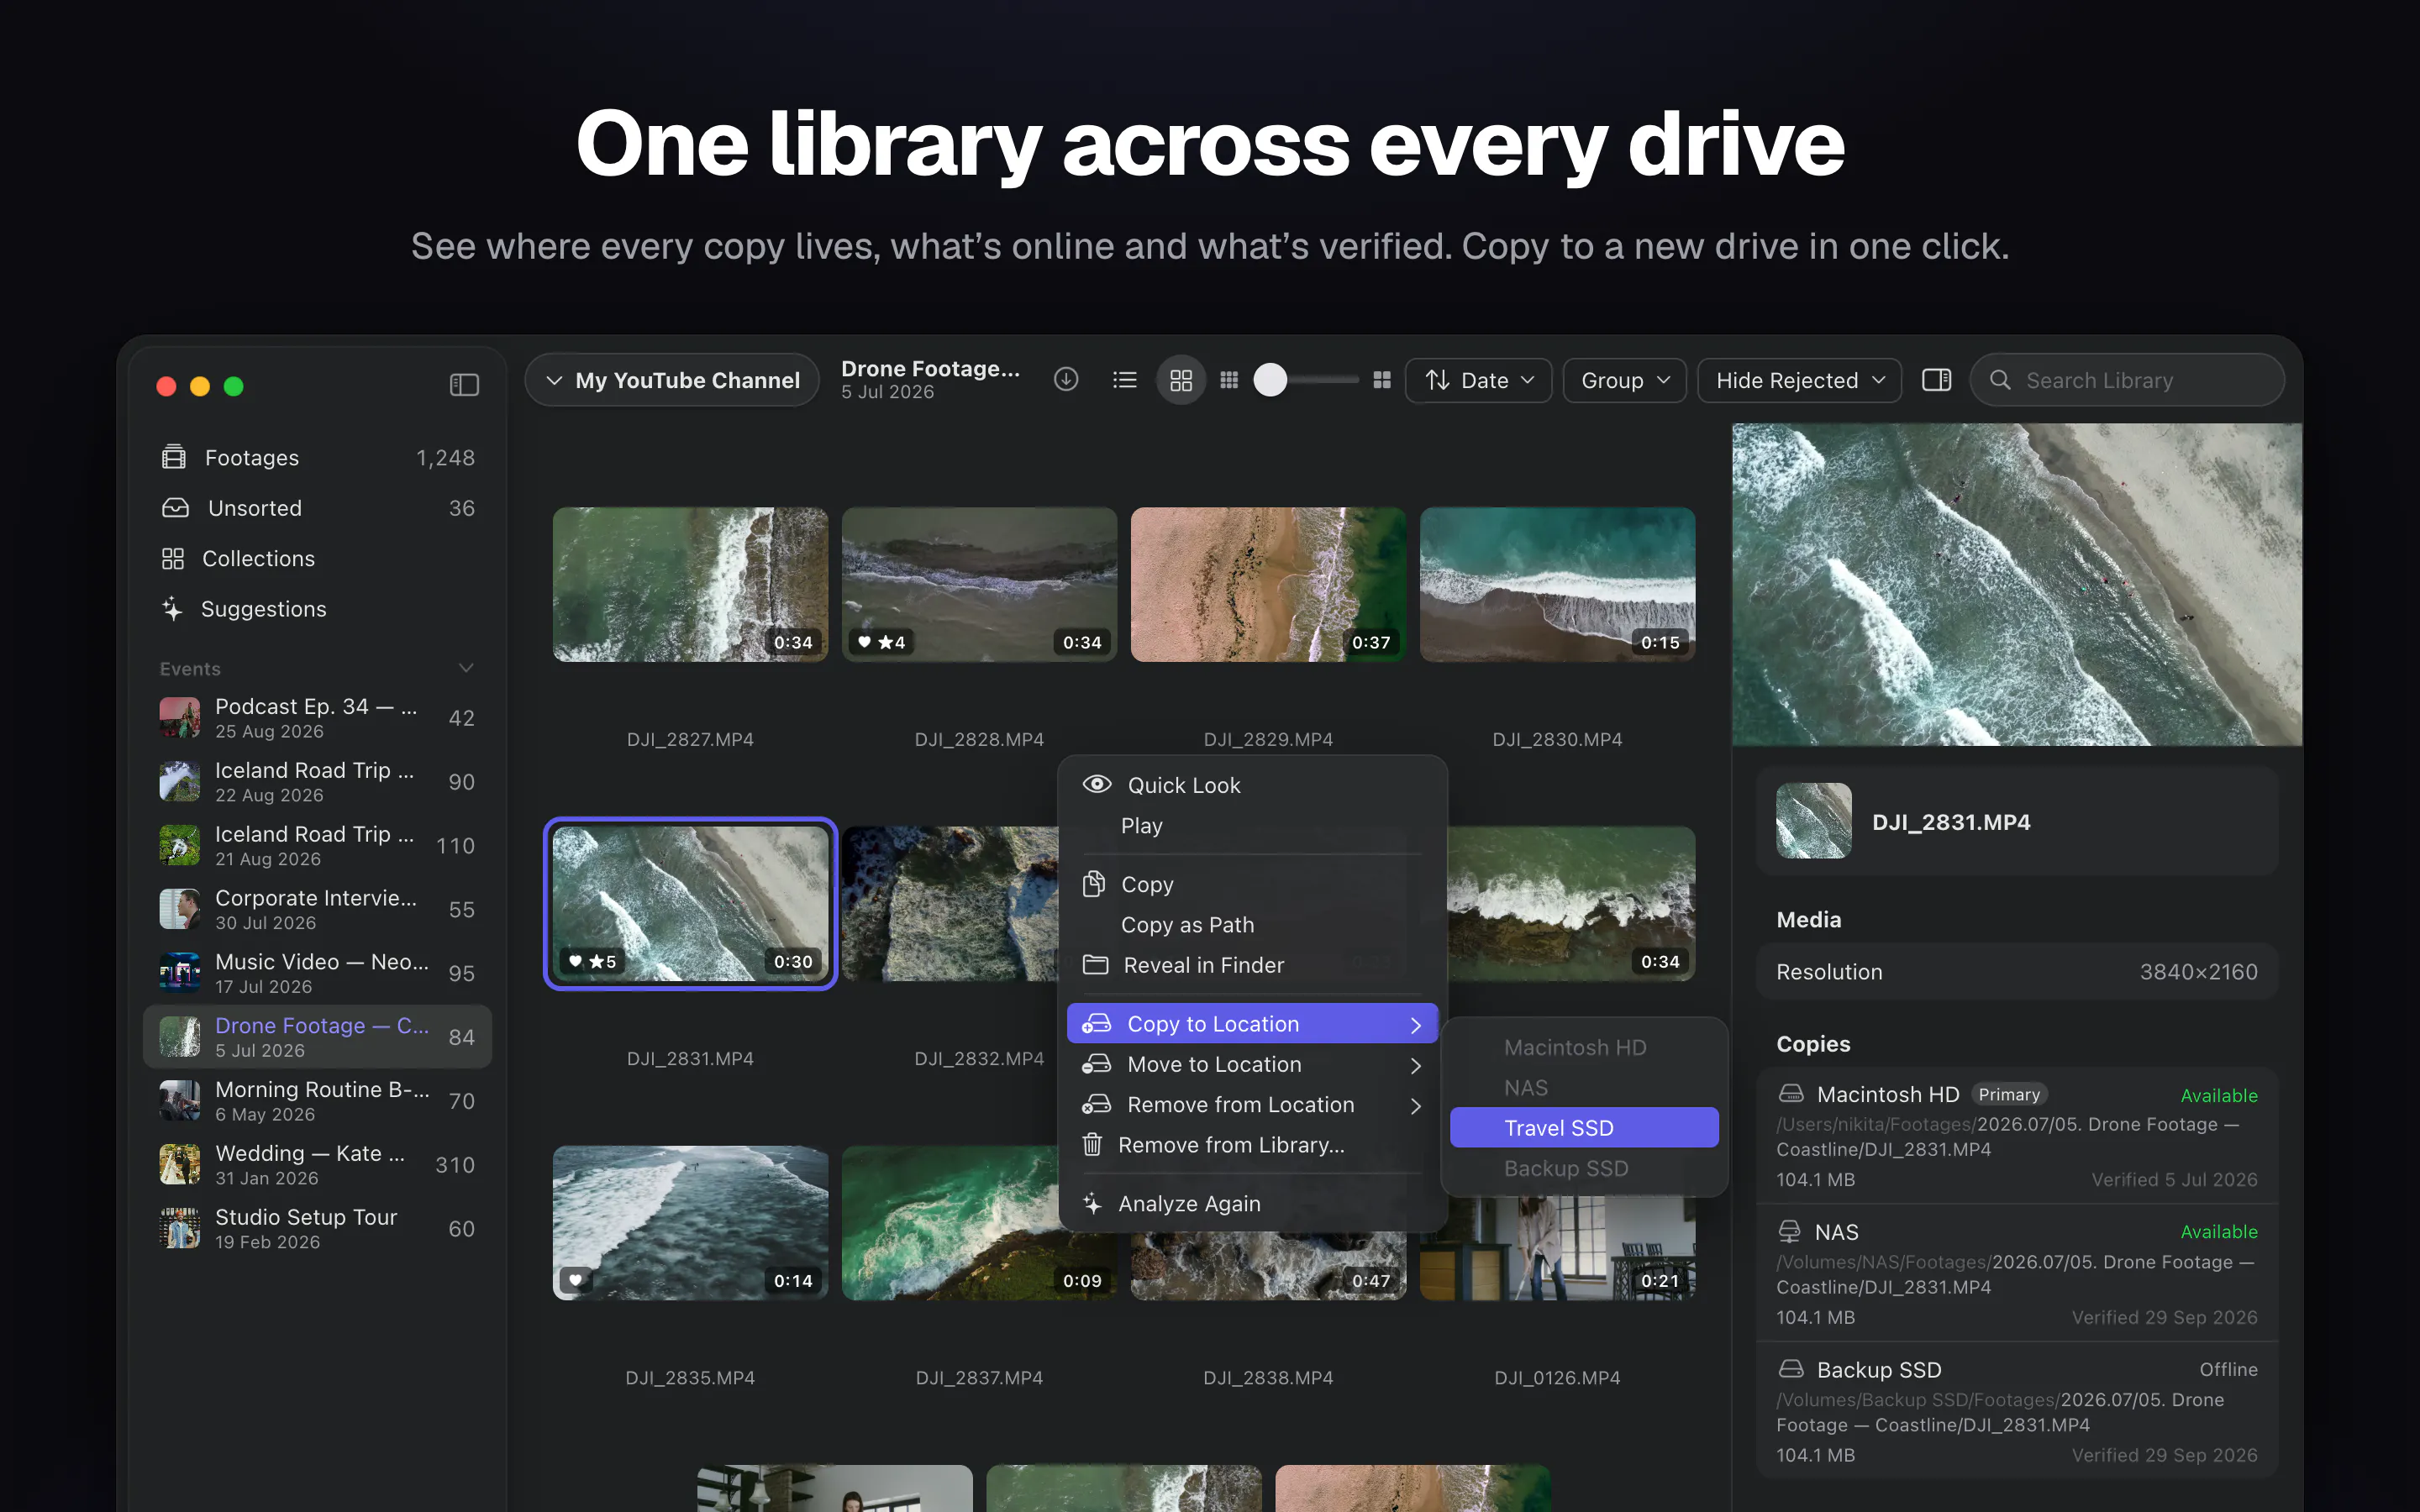Click the Copy documents icon in menu
The height and width of the screenshot is (1512, 2420).
point(1094,884)
